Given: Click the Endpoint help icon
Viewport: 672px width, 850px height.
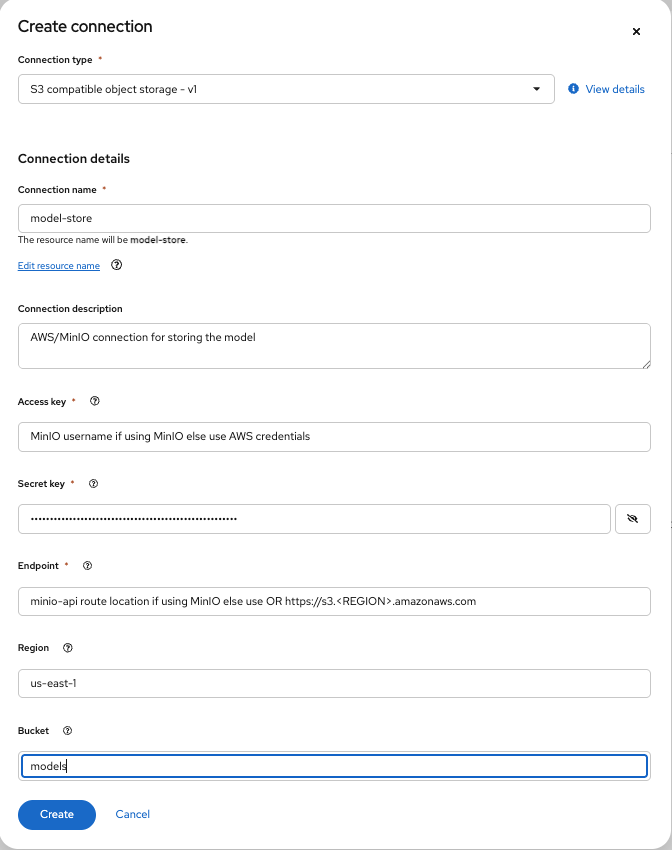Looking at the screenshot, I should click(87, 566).
